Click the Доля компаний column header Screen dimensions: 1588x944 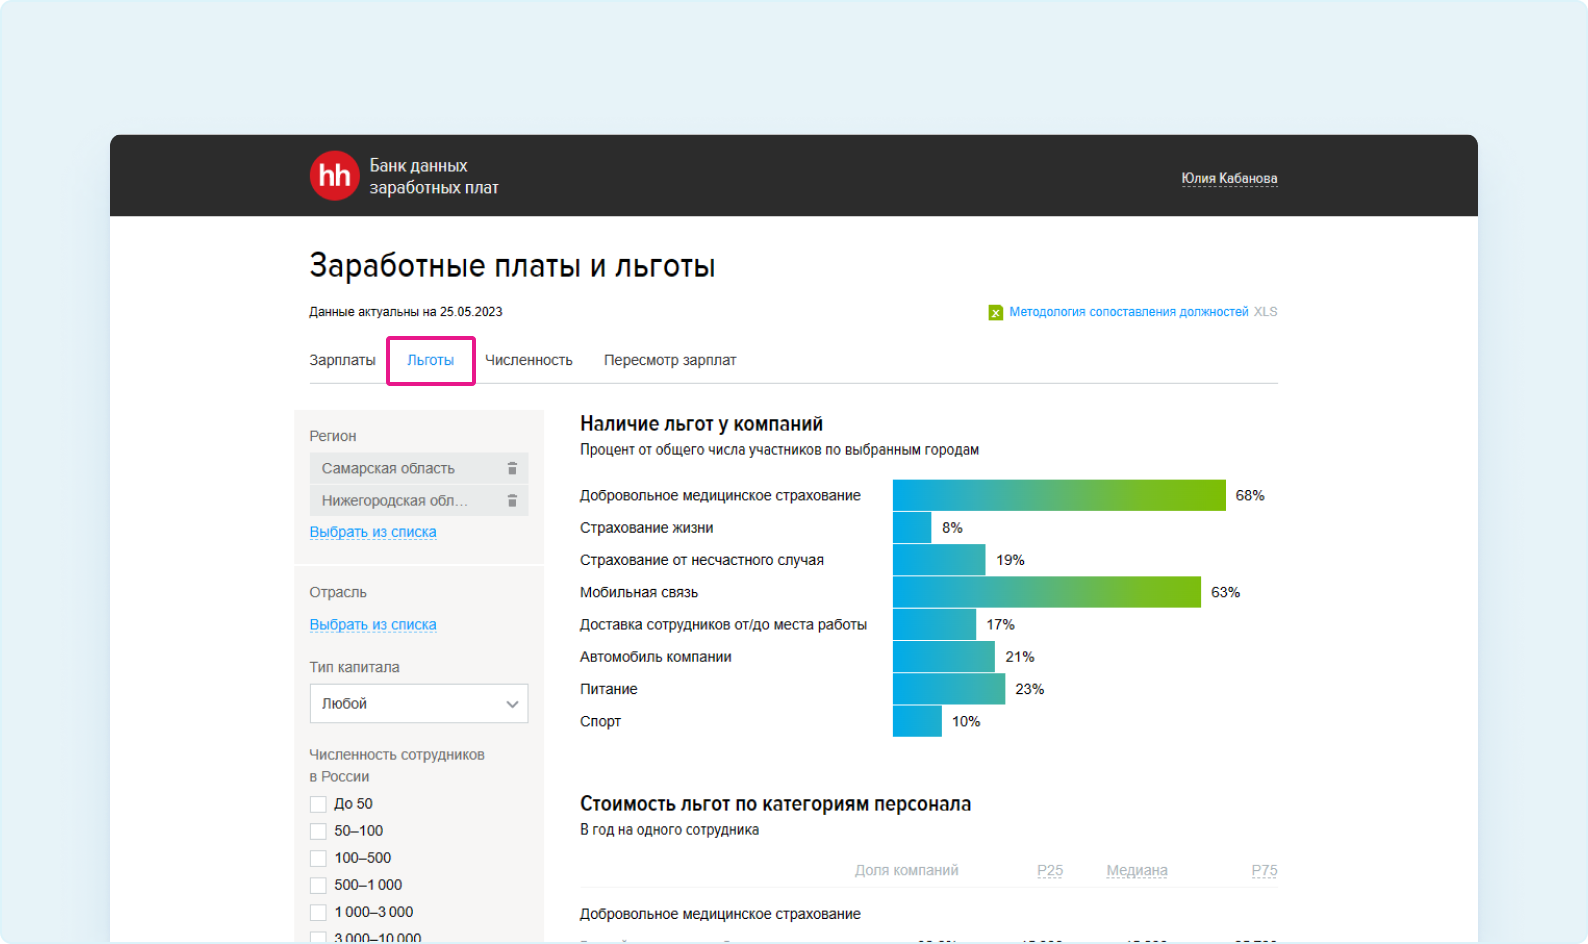coord(906,870)
